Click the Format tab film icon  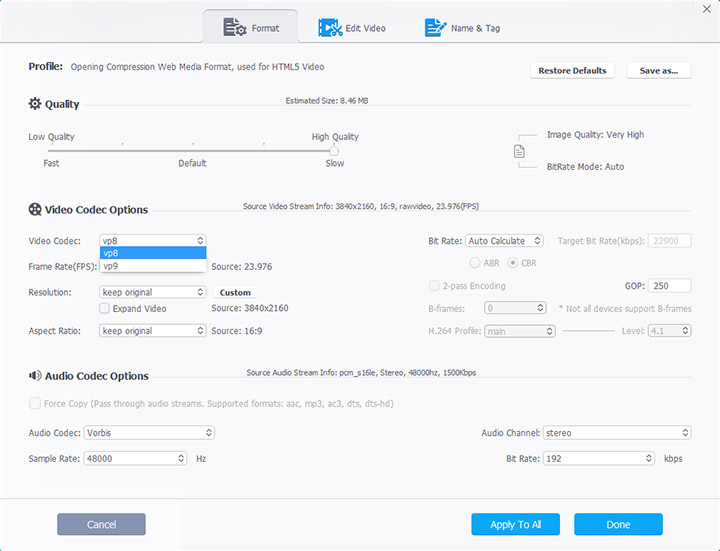coord(235,28)
